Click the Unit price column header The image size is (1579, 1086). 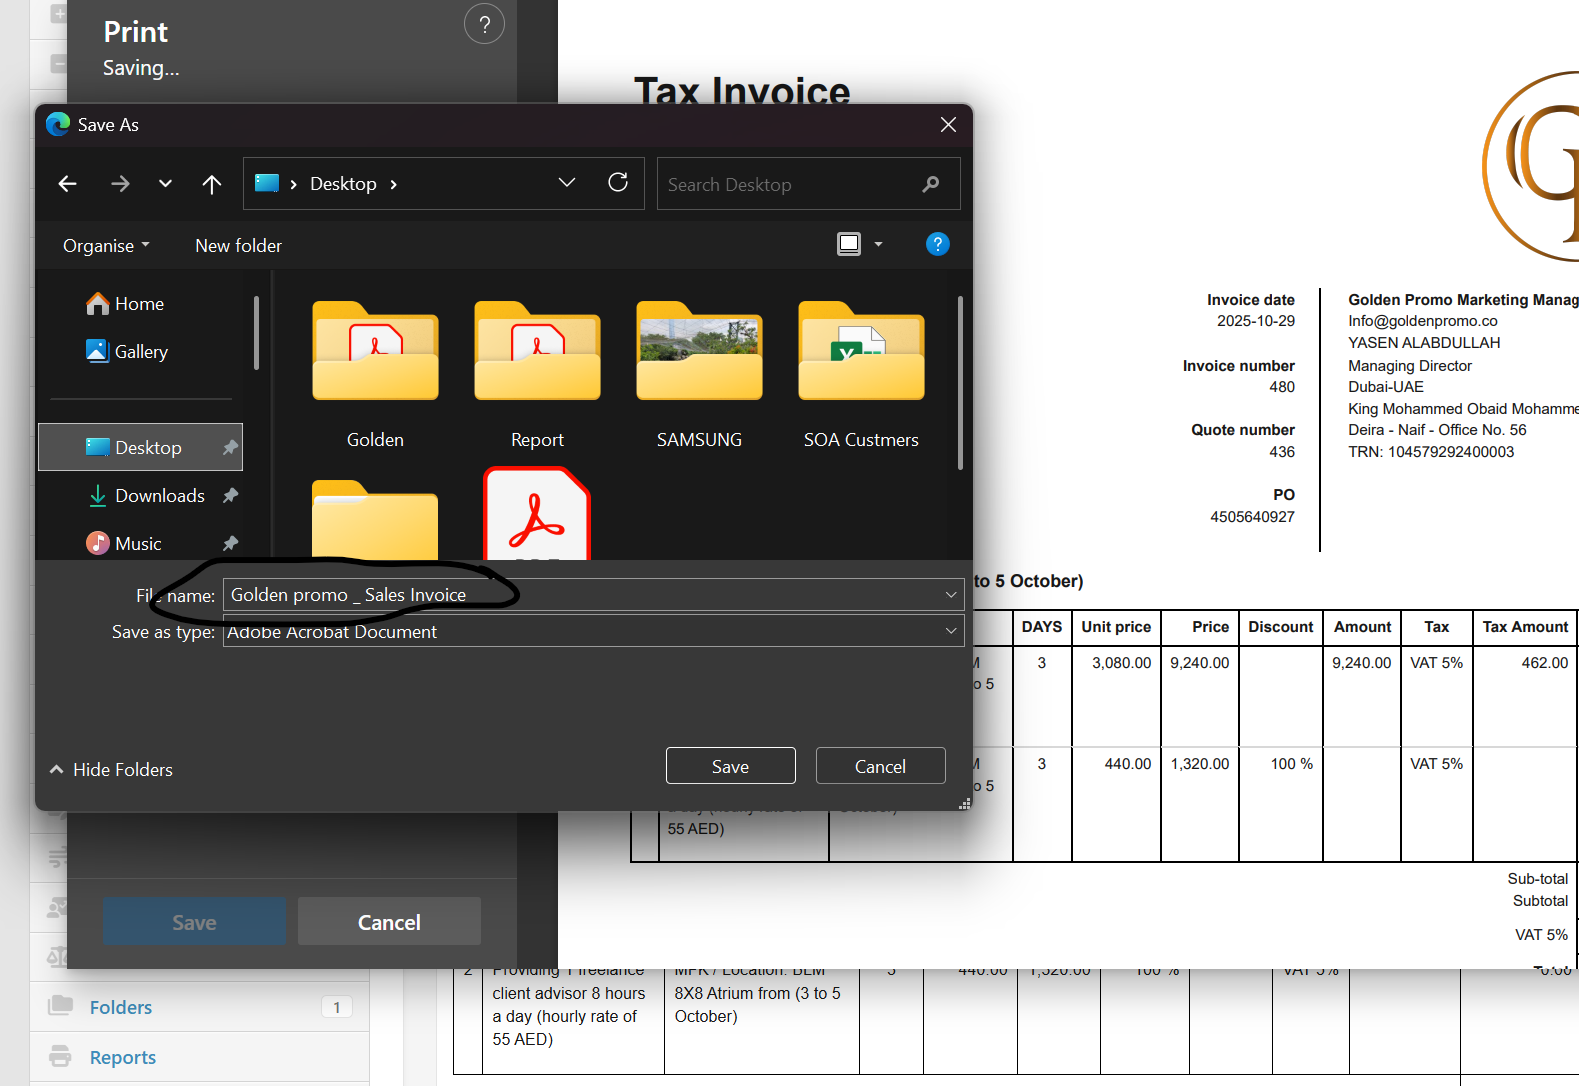[x=1116, y=627]
